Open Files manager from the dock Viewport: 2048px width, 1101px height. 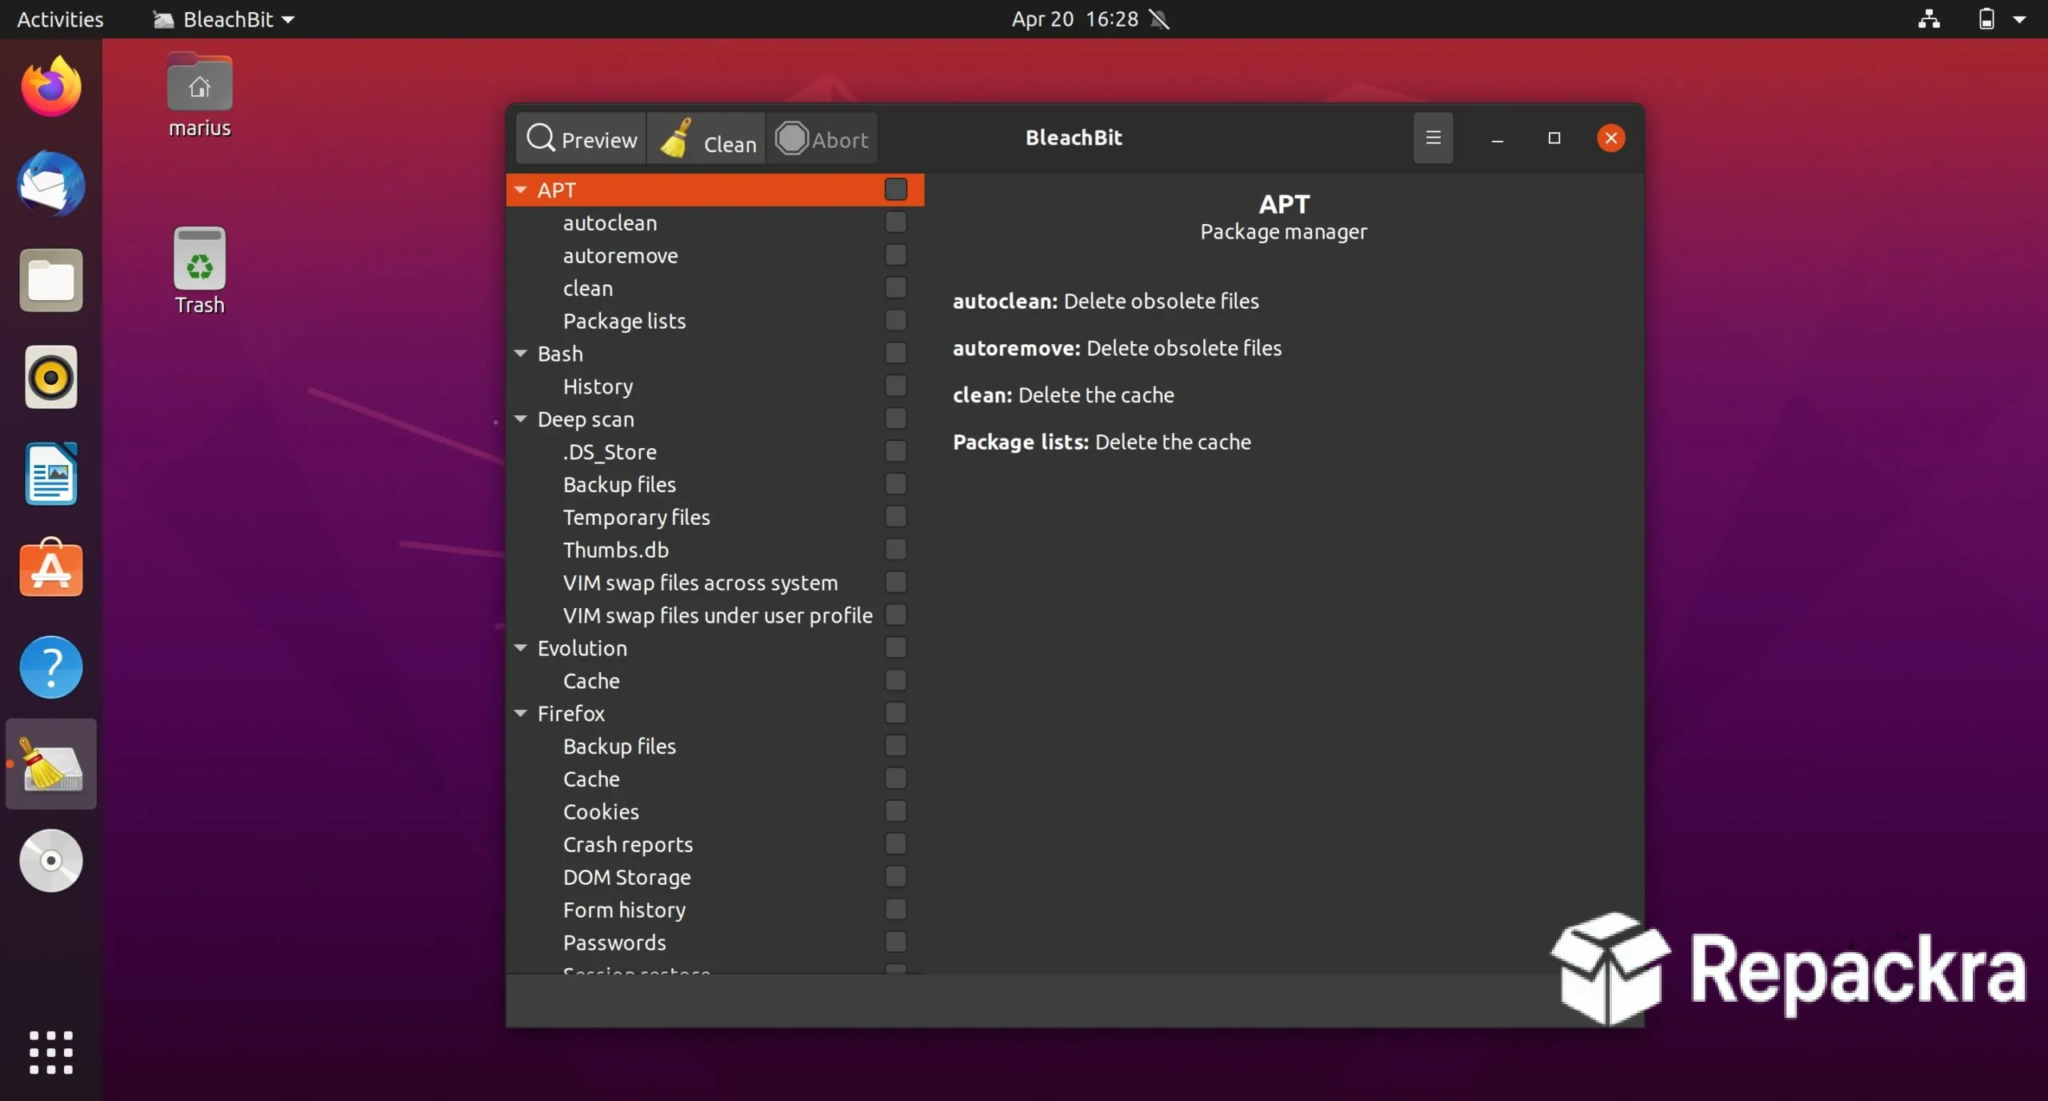[x=51, y=281]
